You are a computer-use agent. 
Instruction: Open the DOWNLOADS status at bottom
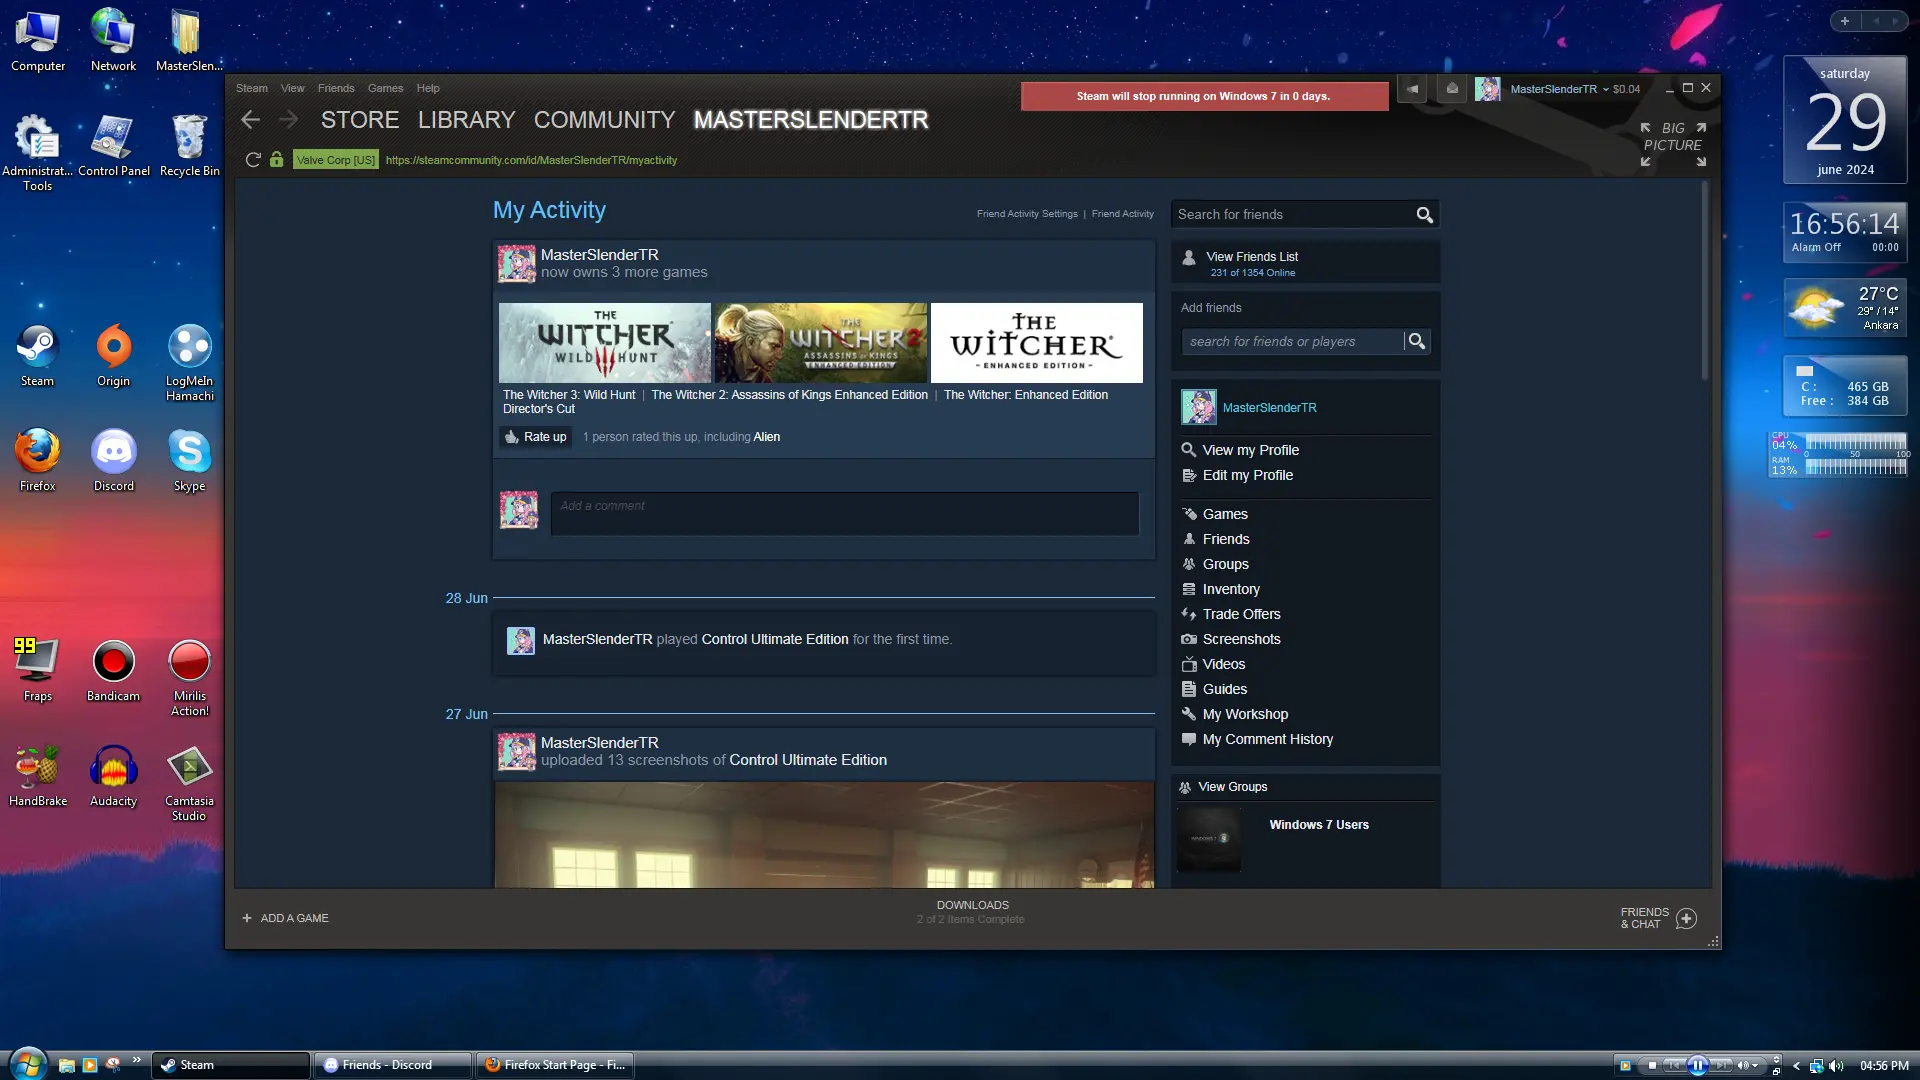pyautogui.click(x=971, y=912)
